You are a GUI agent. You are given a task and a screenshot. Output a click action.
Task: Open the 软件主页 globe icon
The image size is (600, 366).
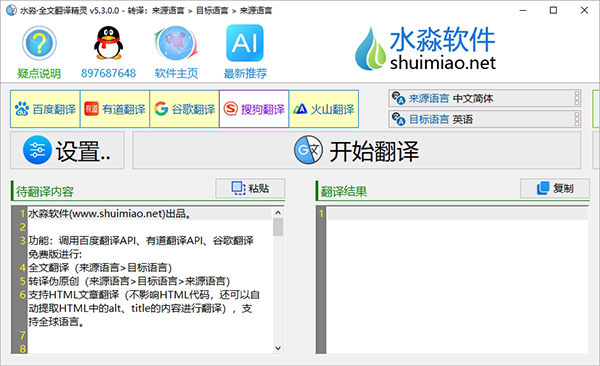(176, 43)
